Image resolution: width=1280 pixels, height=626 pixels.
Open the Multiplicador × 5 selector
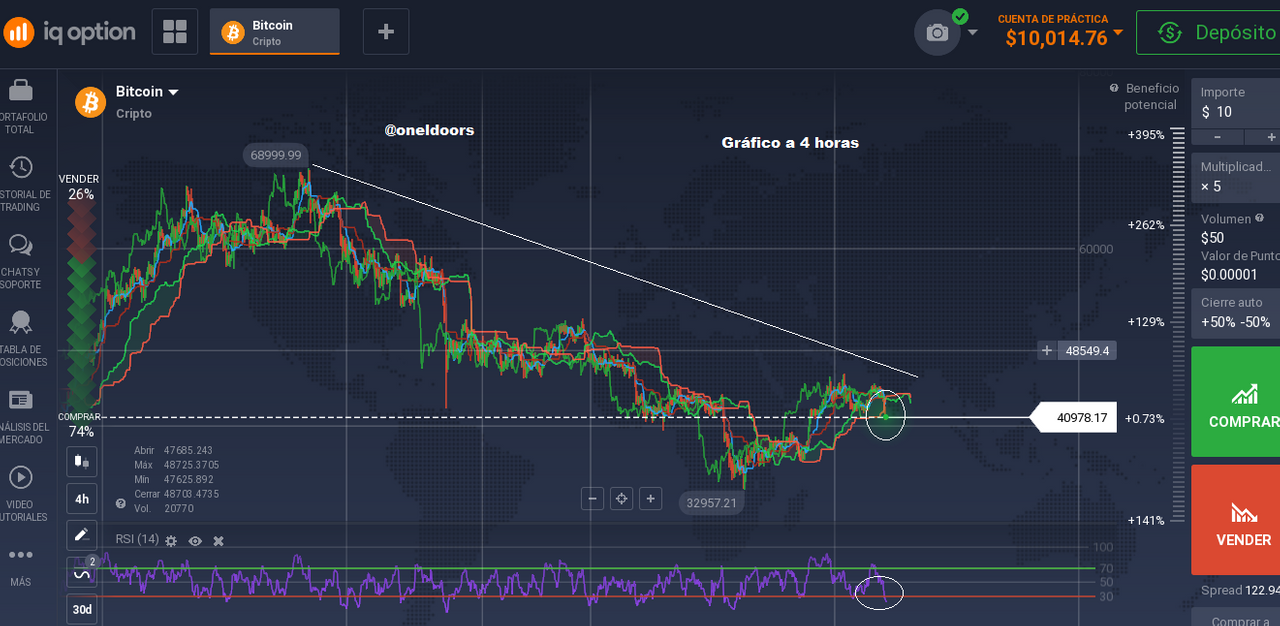click(x=1236, y=177)
